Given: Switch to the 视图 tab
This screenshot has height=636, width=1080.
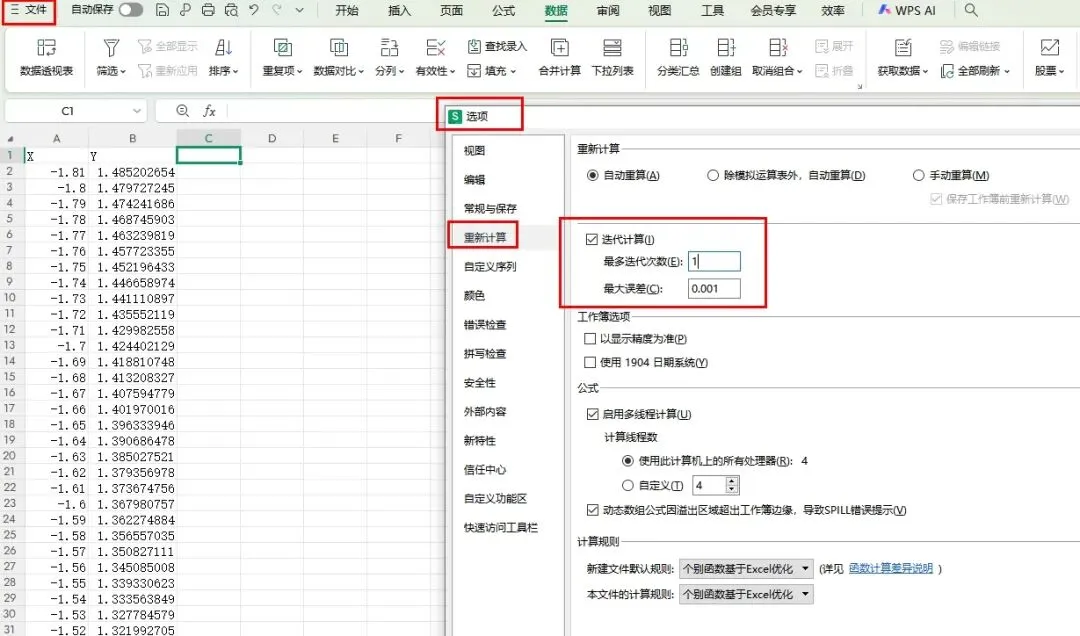Looking at the screenshot, I should click(x=659, y=10).
